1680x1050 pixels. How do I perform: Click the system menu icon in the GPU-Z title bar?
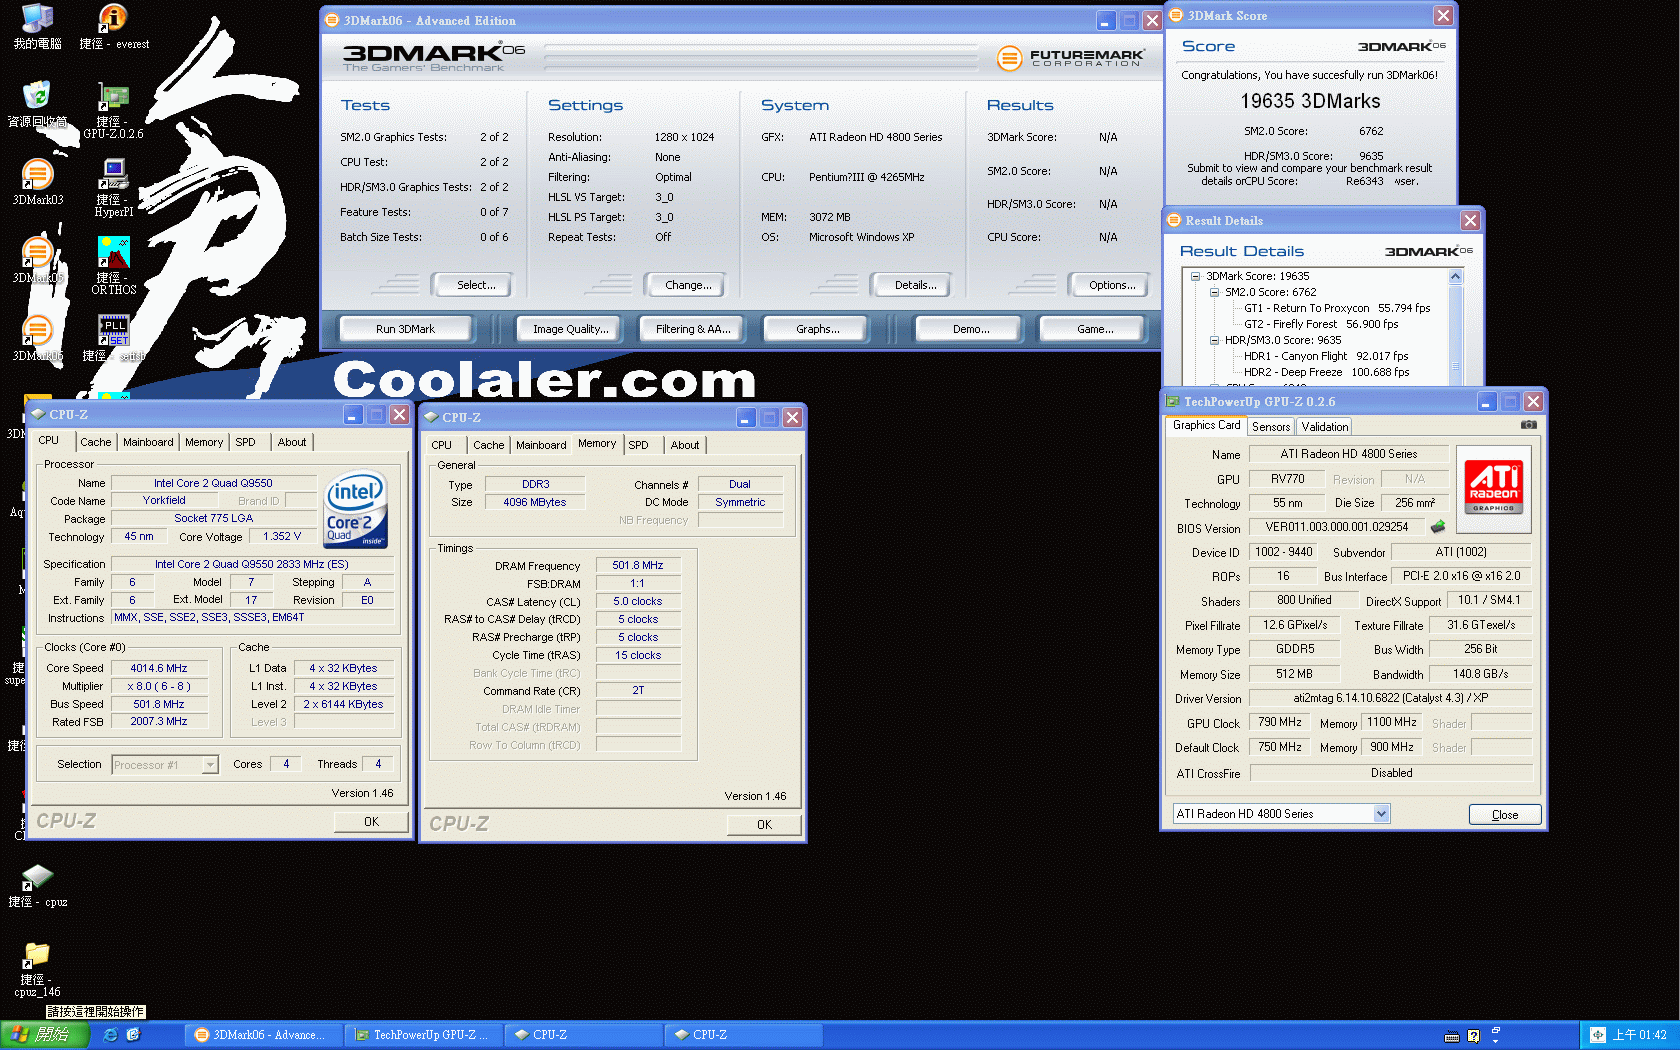click(x=1173, y=401)
